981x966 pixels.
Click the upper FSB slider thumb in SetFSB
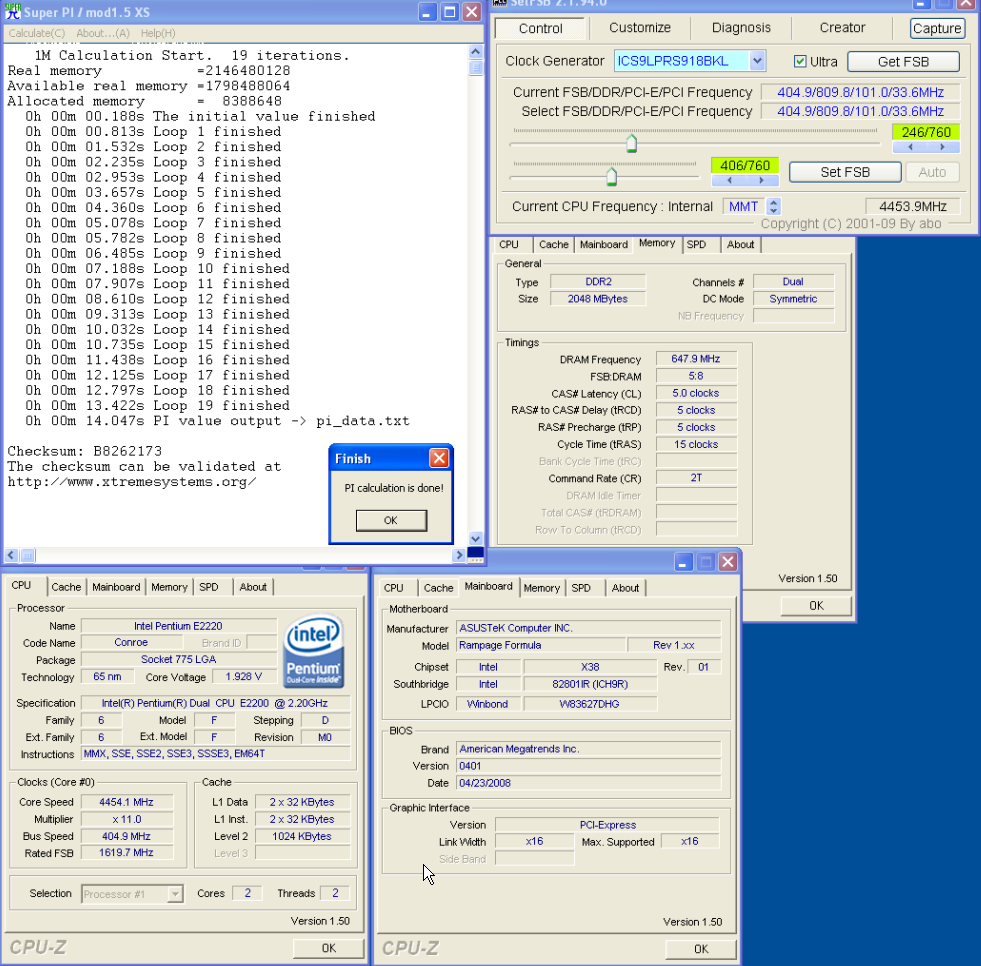[x=631, y=143]
